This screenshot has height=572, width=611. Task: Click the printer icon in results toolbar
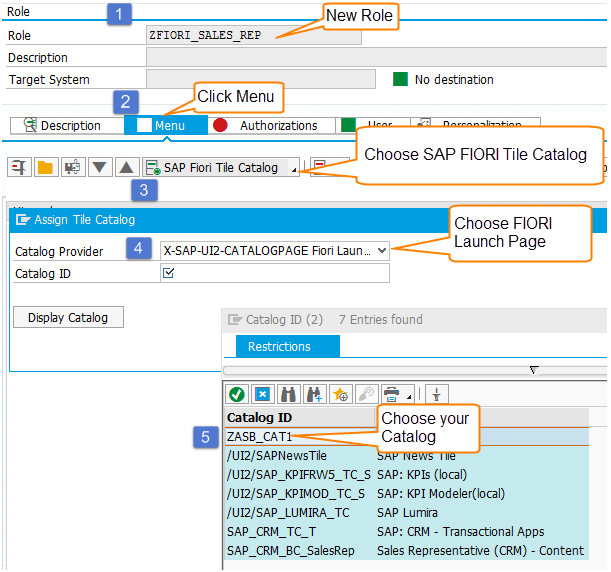(392, 394)
